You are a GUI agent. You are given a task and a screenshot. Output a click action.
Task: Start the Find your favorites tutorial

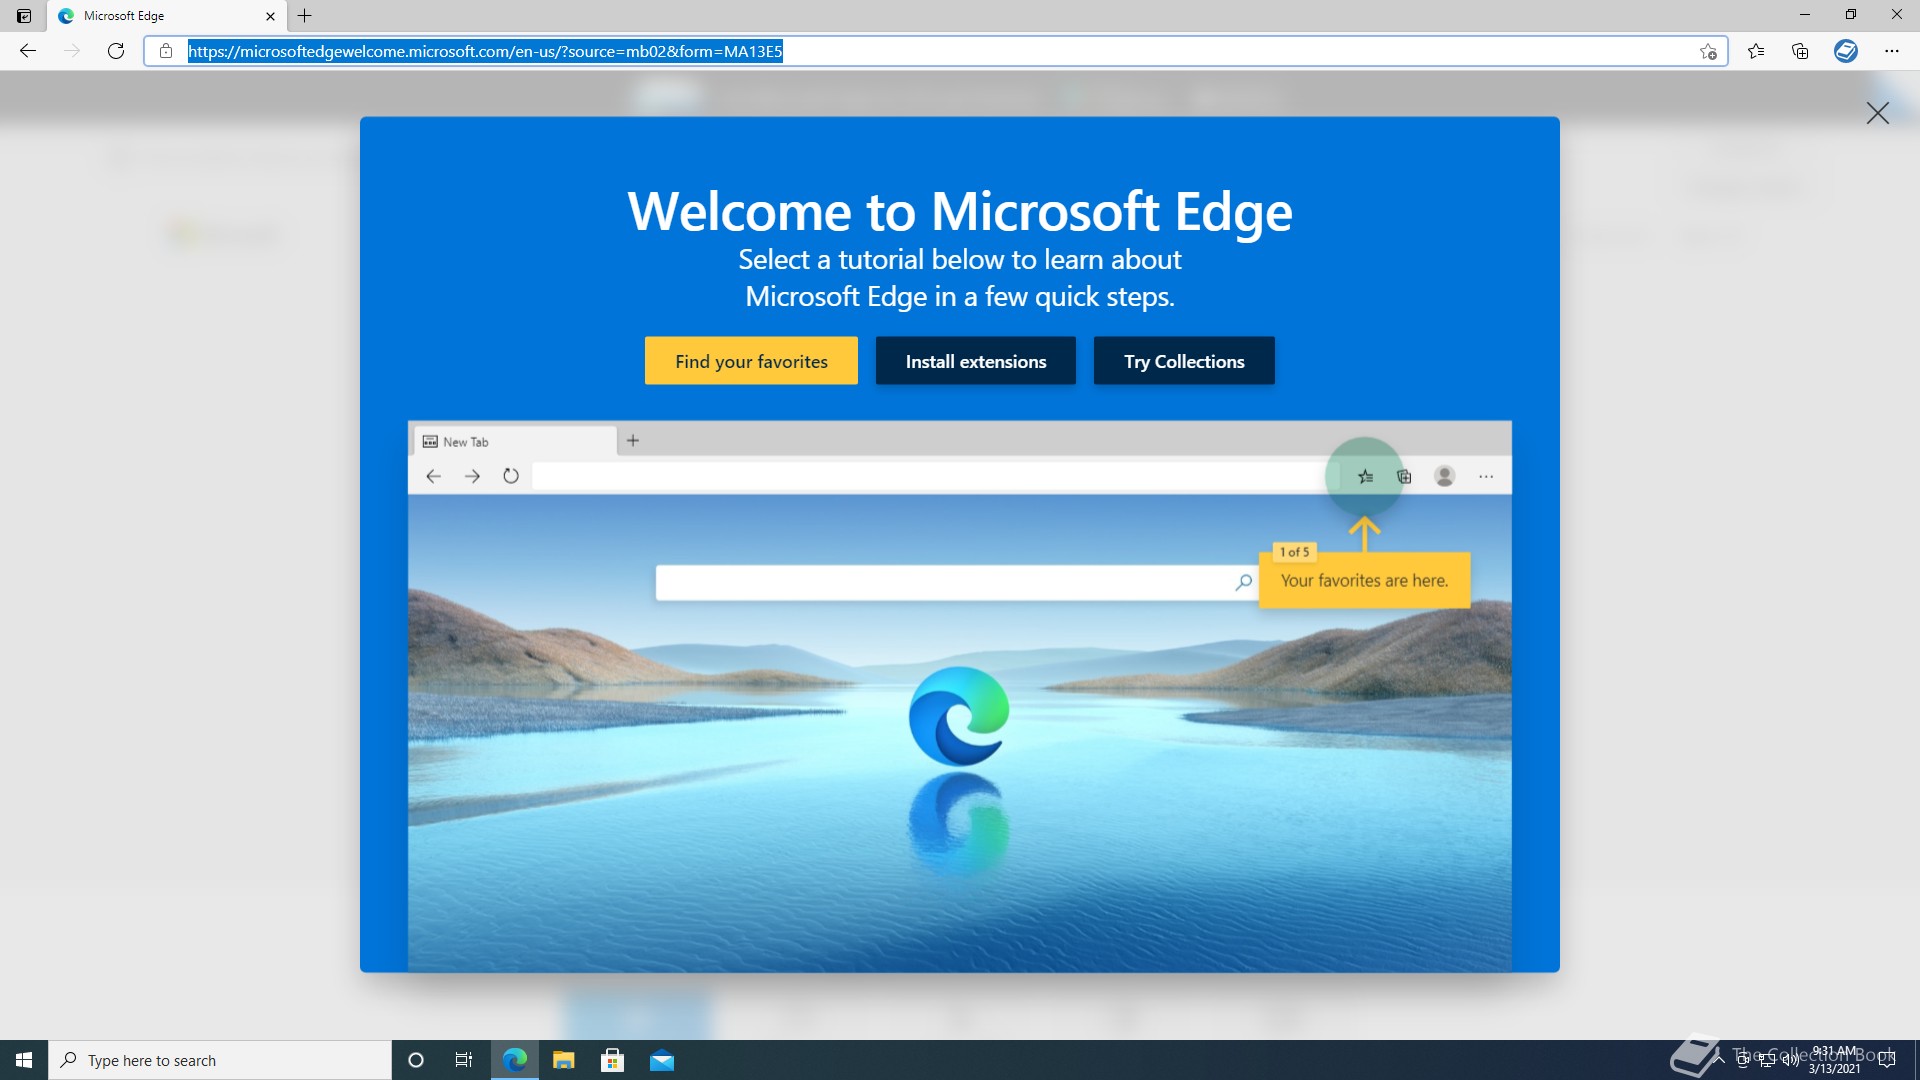(751, 361)
